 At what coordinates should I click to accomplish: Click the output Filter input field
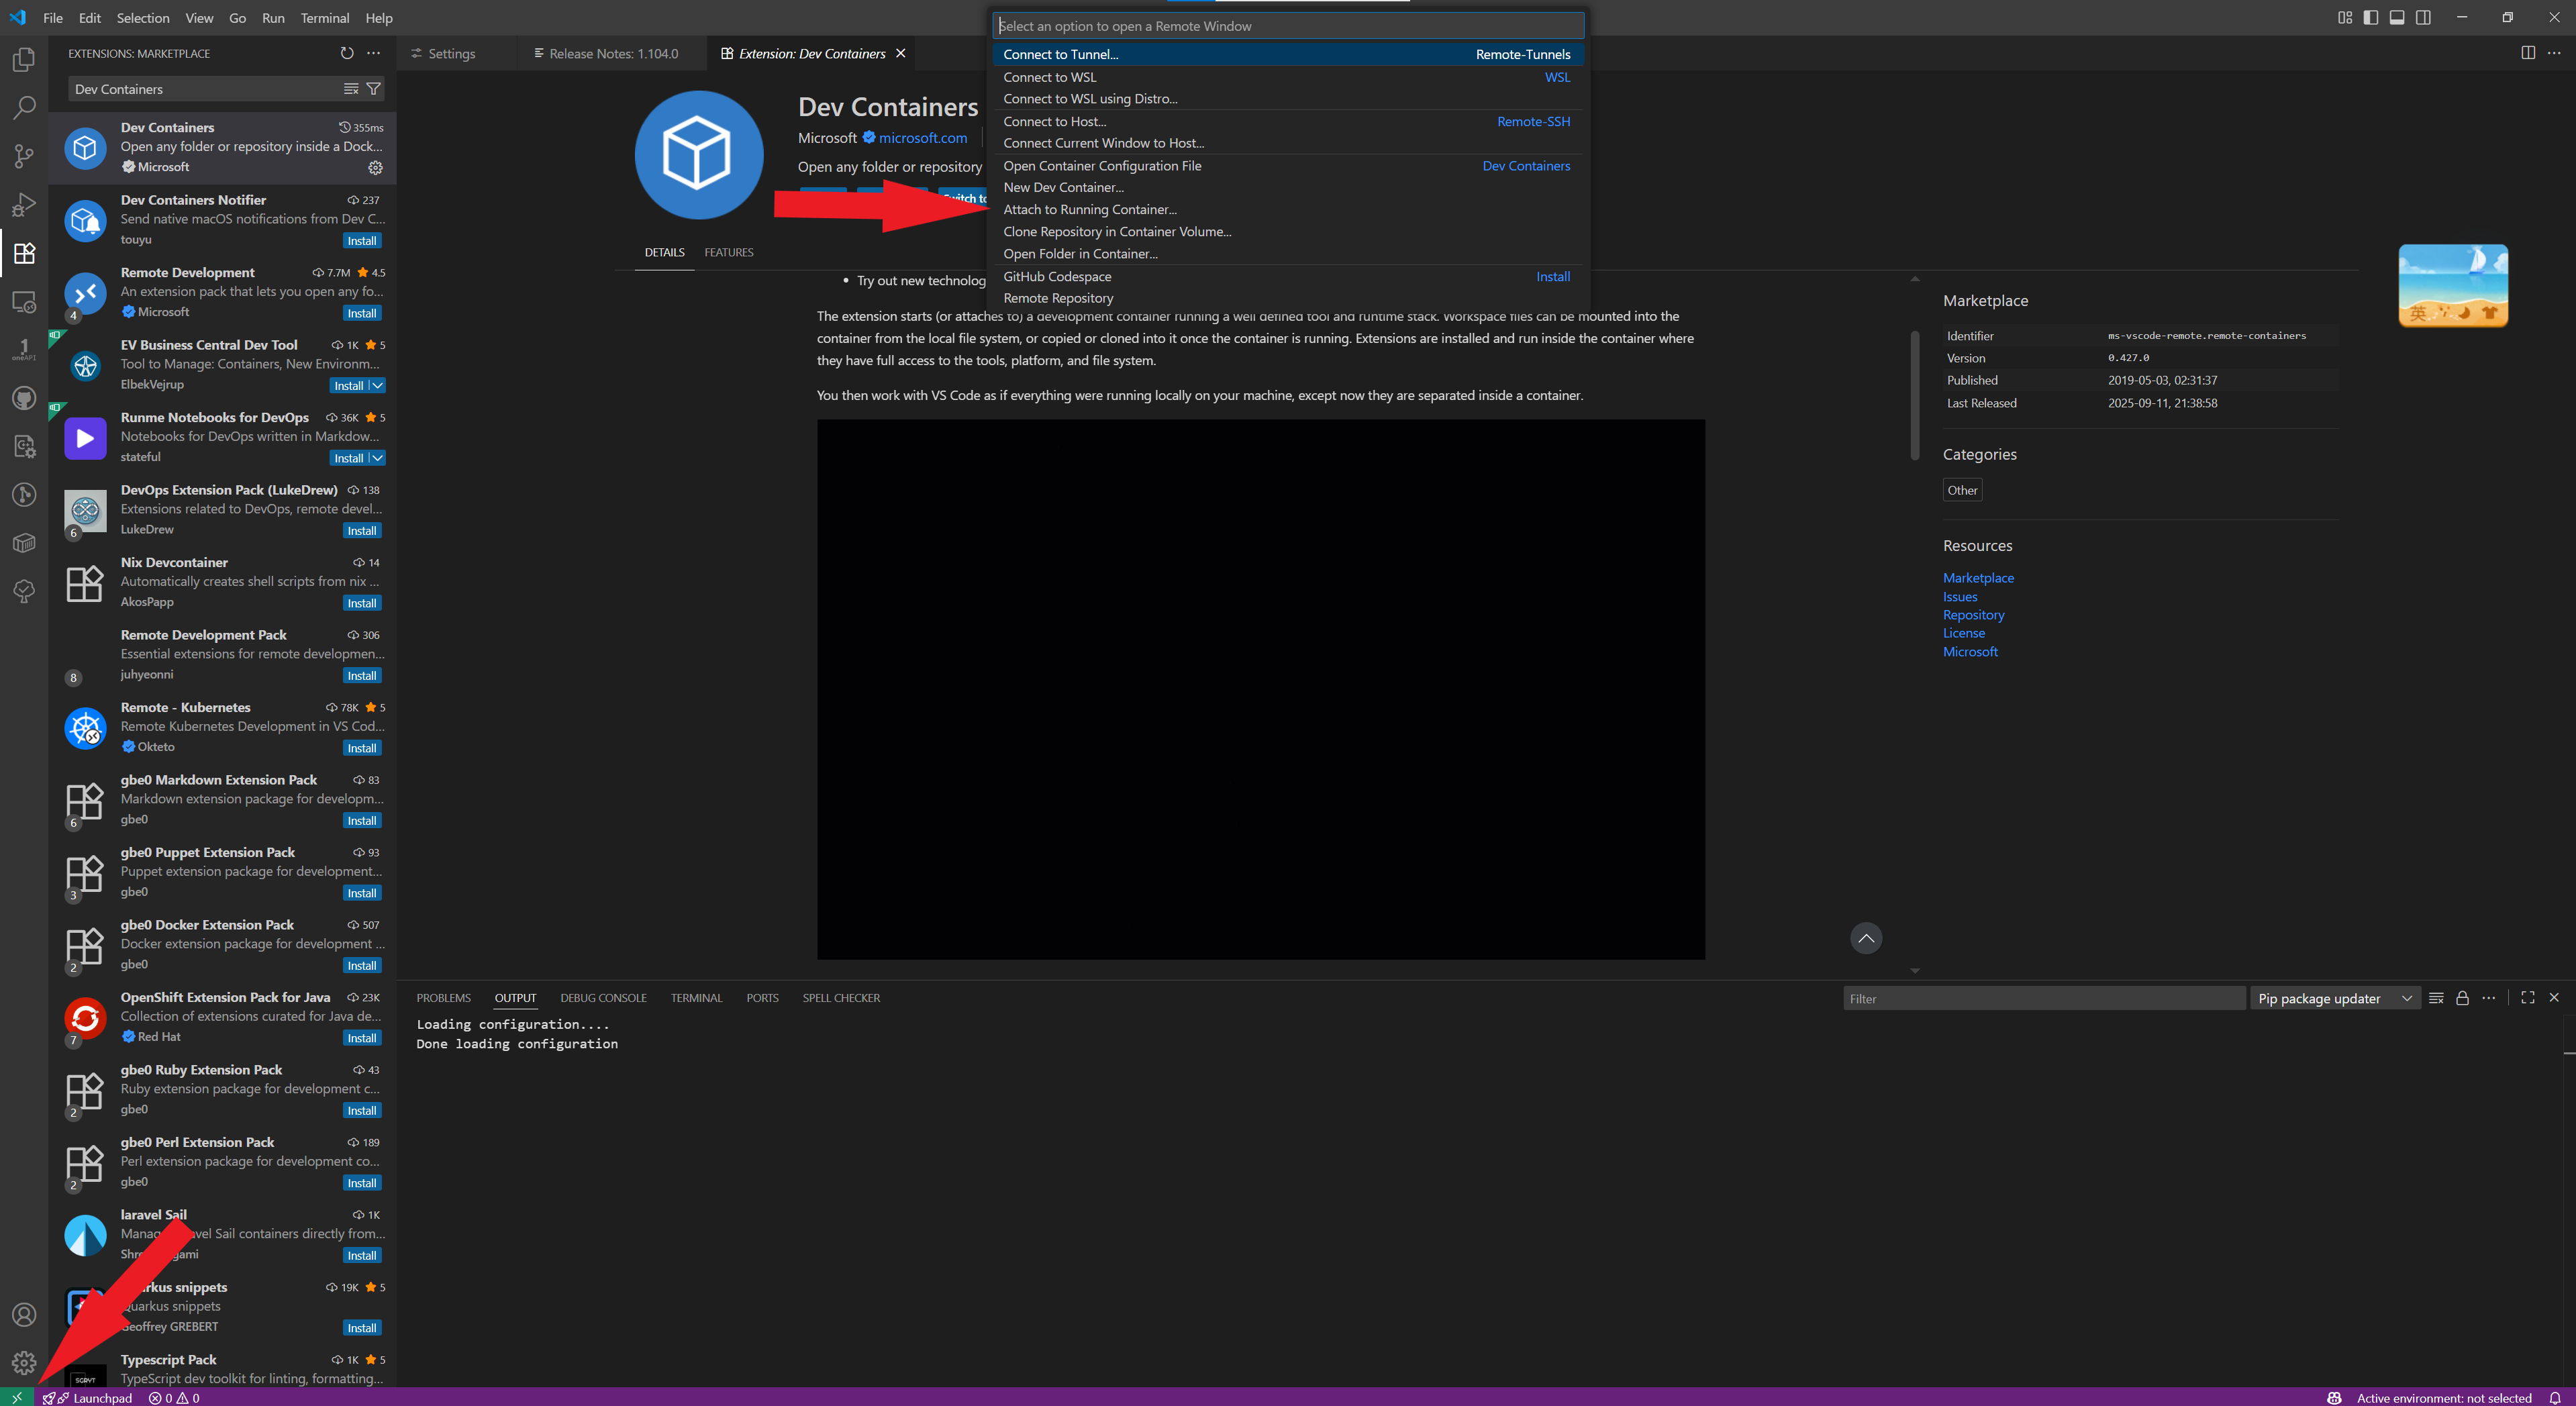click(x=2042, y=998)
